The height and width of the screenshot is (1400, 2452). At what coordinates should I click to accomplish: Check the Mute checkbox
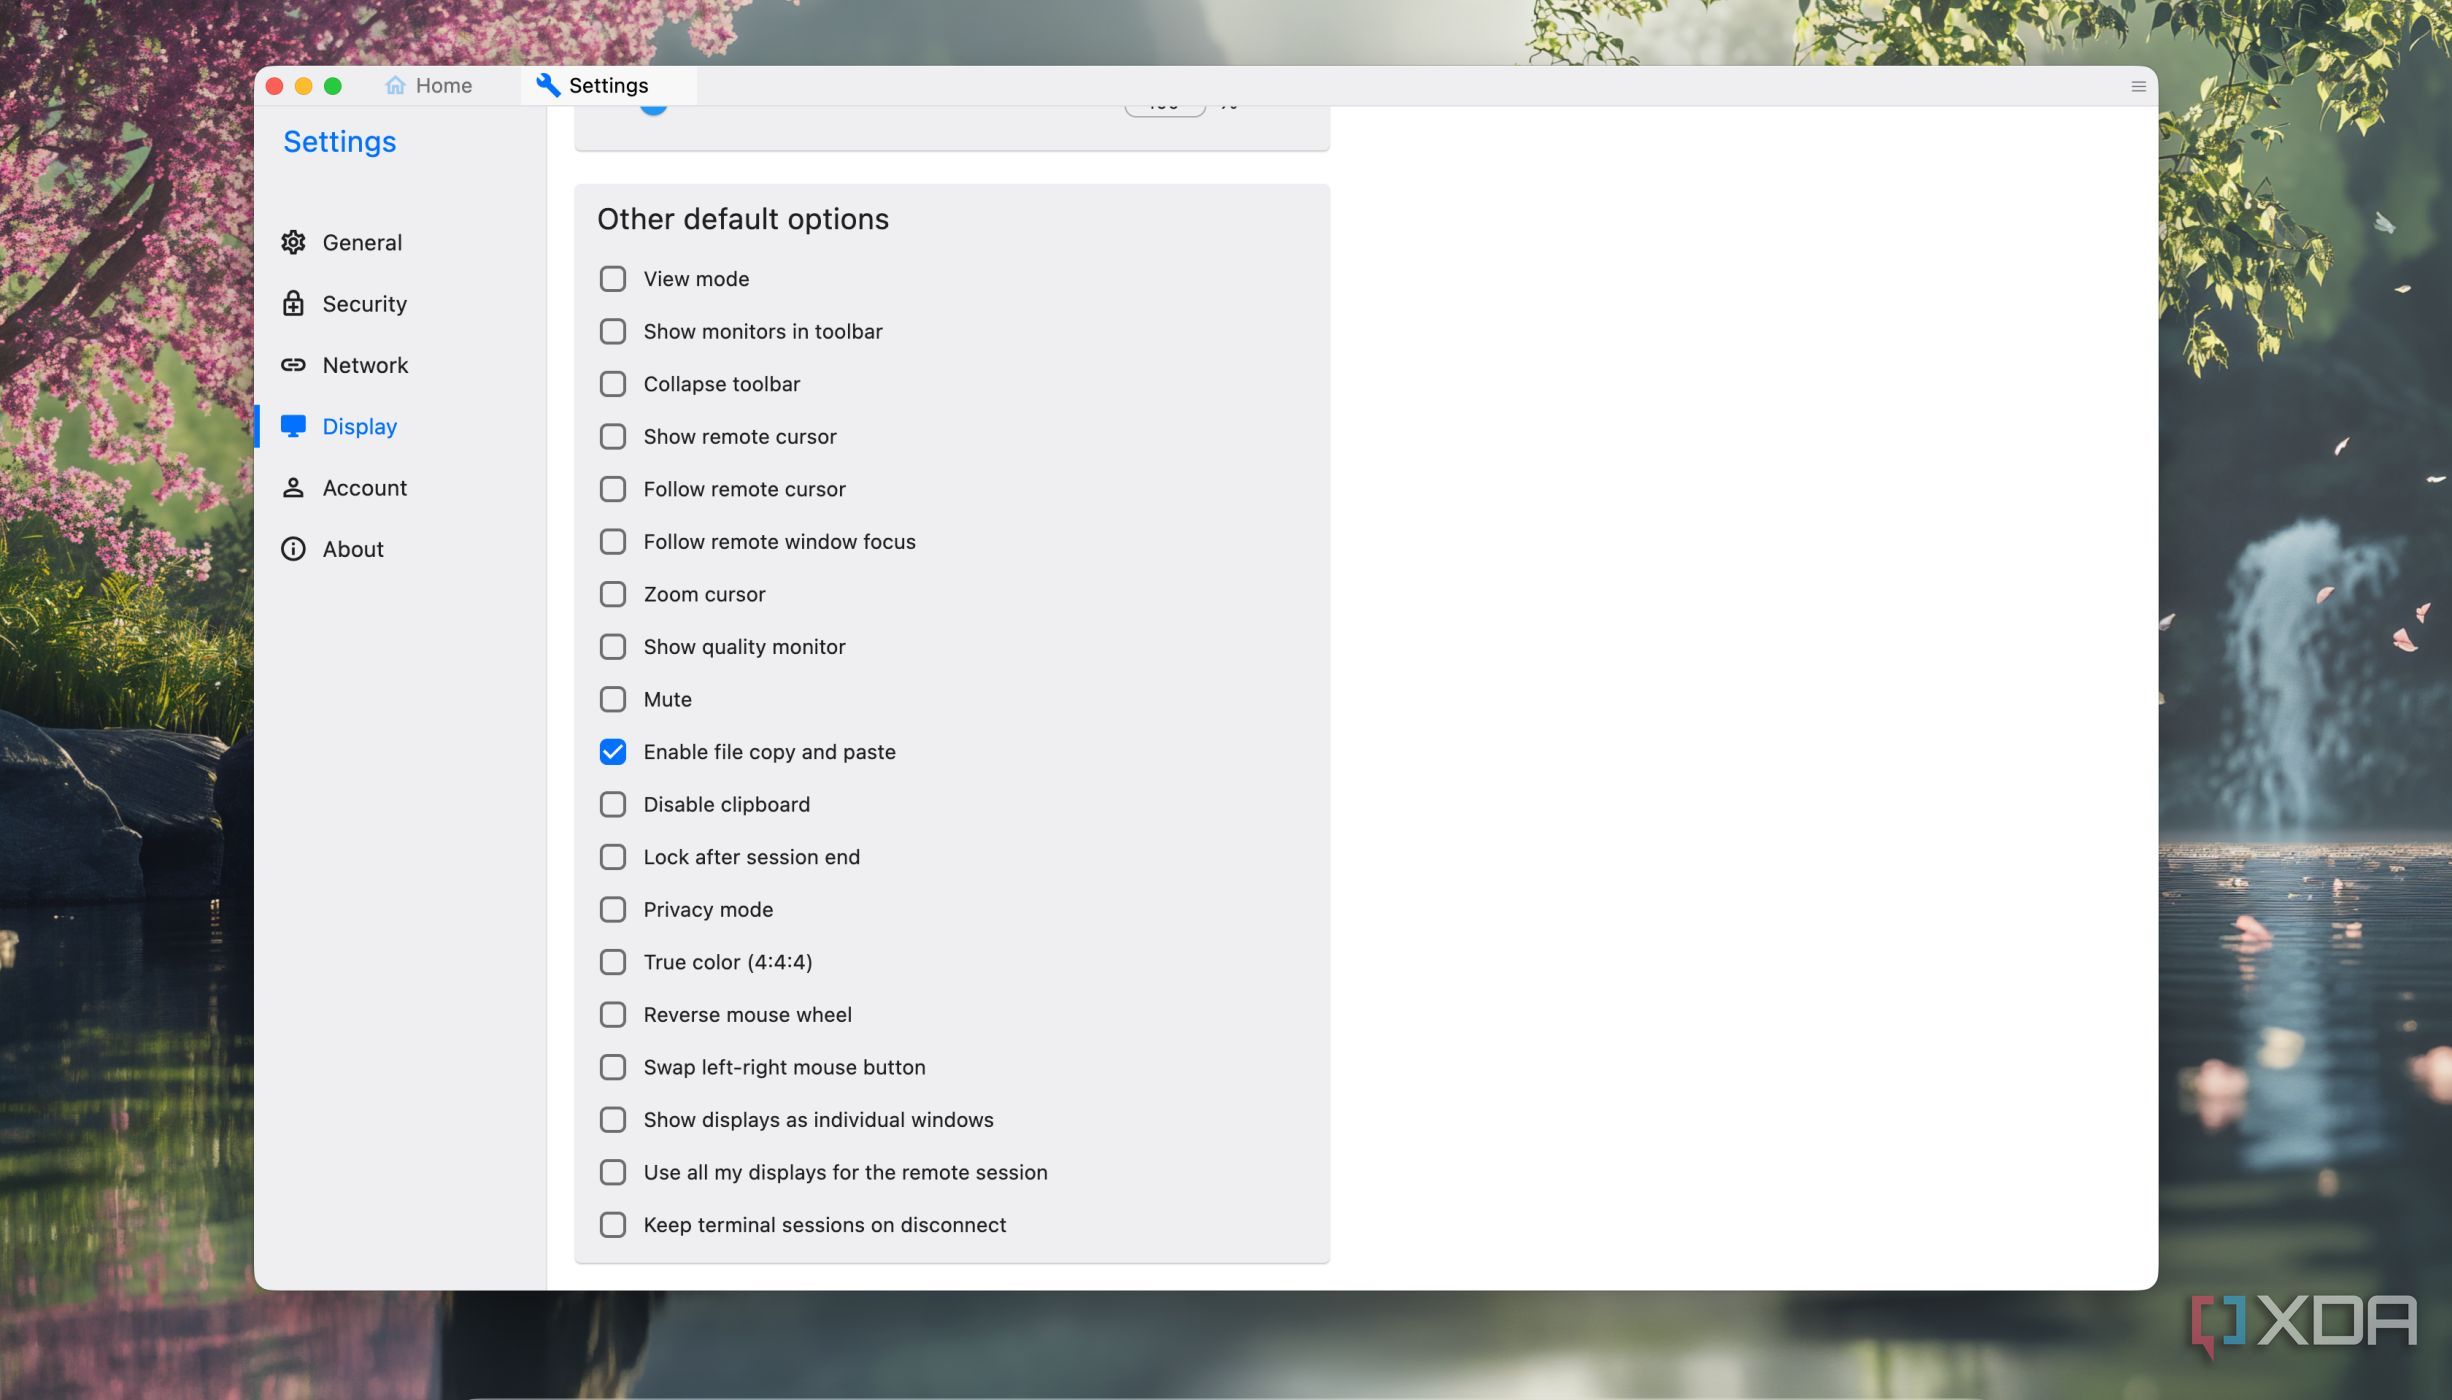[x=613, y=699]
